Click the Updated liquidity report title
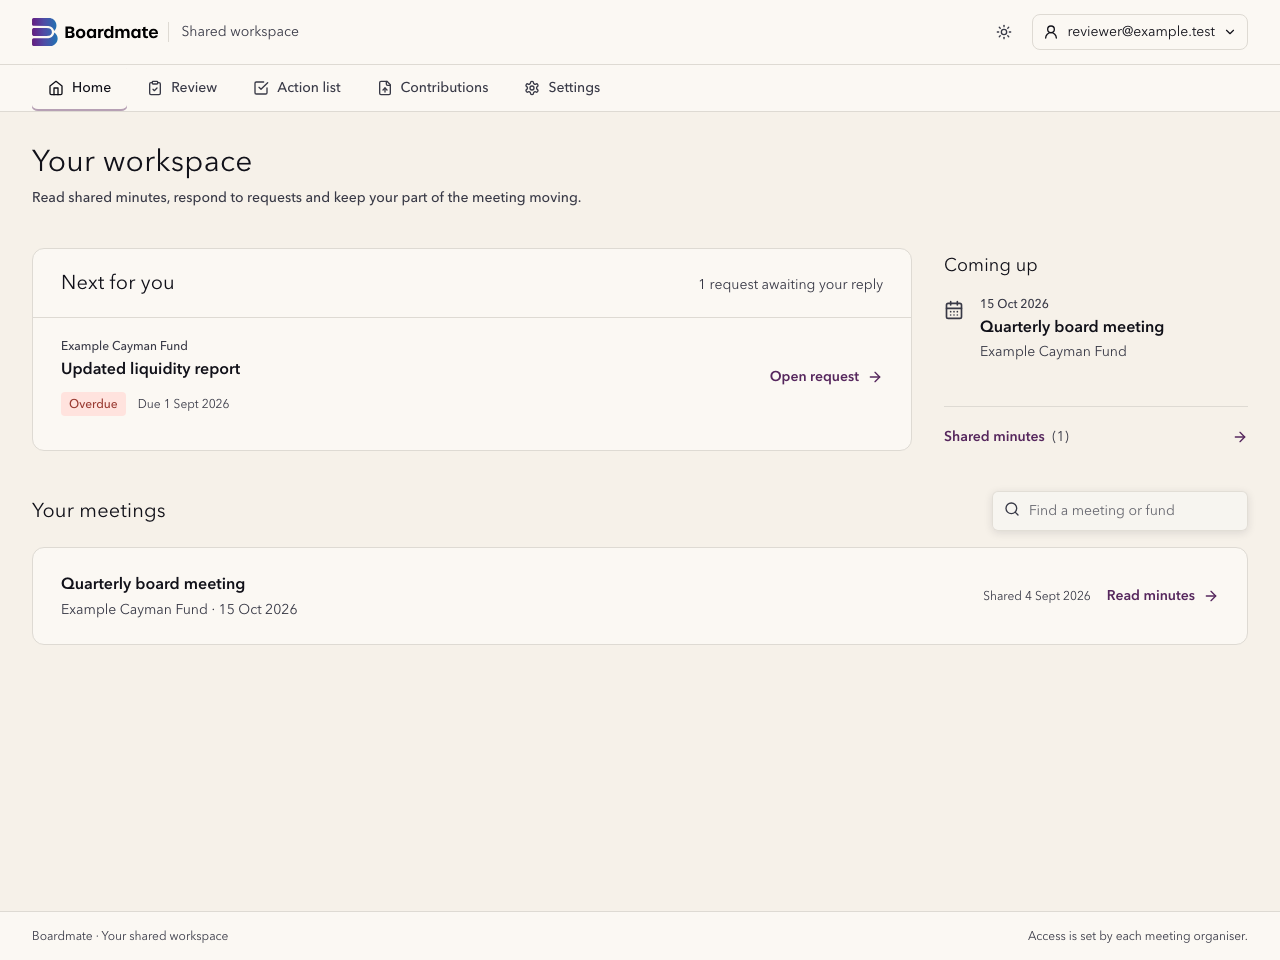1280x960 pixels. [150, 369]
